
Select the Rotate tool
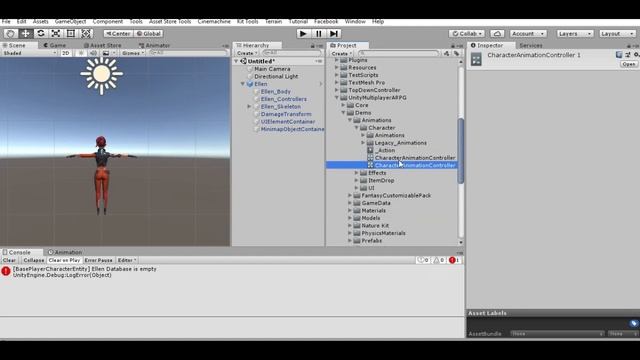(40, 33)
